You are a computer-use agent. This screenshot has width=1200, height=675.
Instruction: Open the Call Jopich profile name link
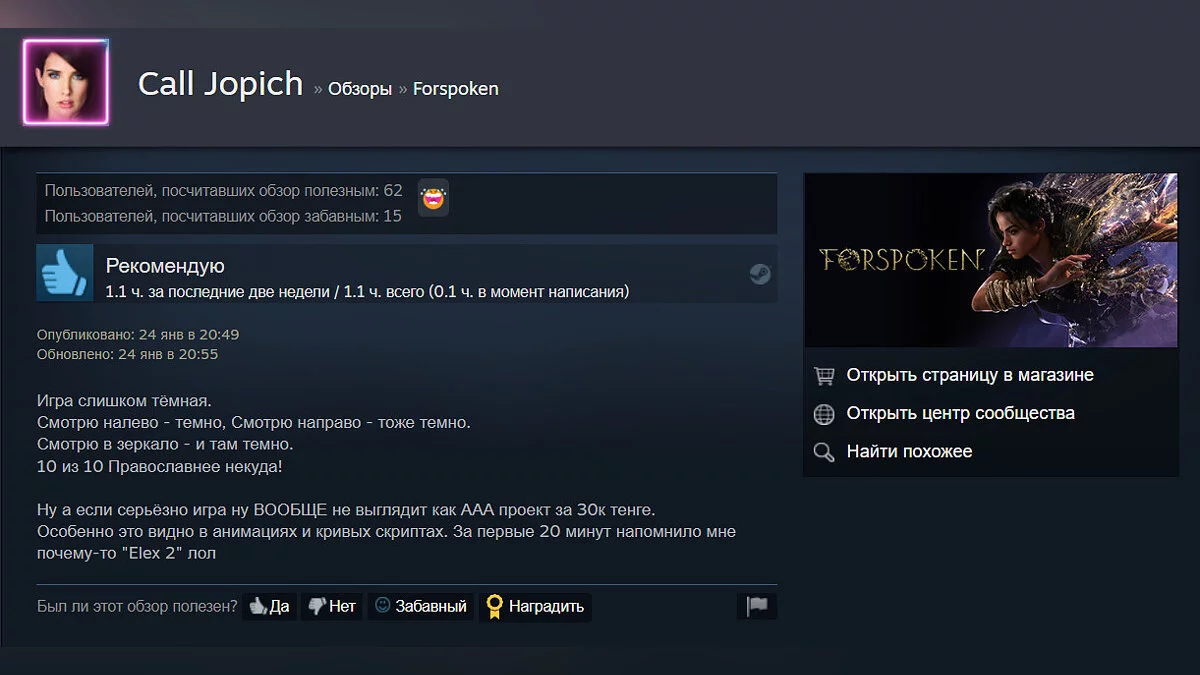tap(220, 84)
